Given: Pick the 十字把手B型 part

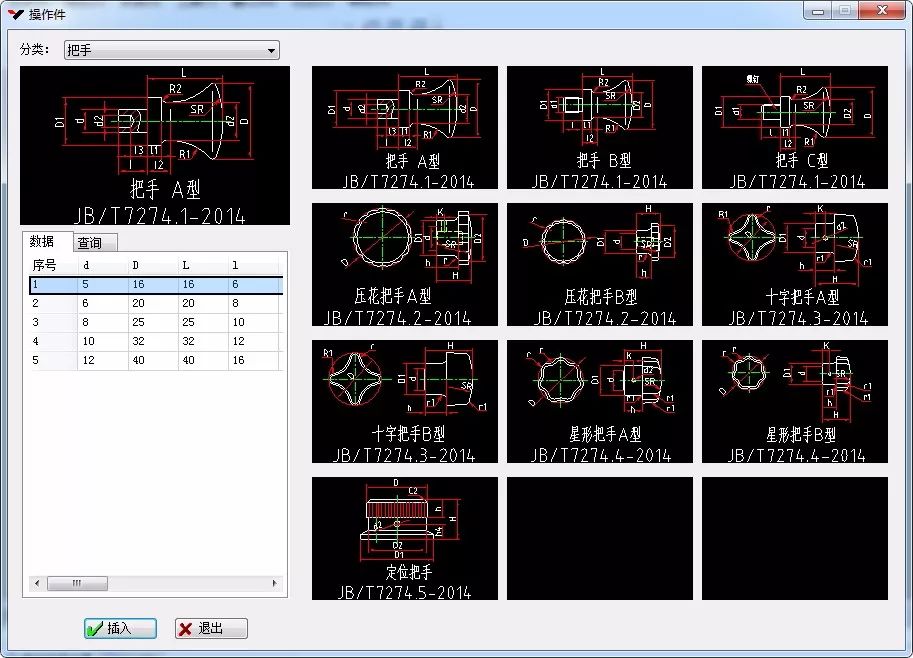Looking at the screenshot, I should pyautogui.click(x=405, y=401).
